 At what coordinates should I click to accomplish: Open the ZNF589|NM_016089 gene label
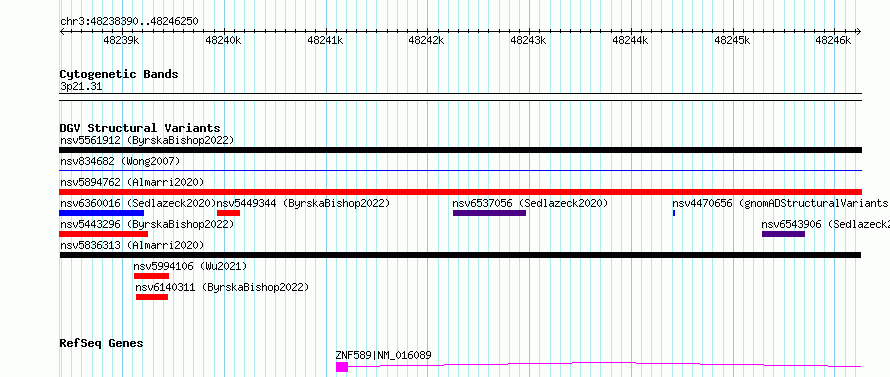coord(383,355)
